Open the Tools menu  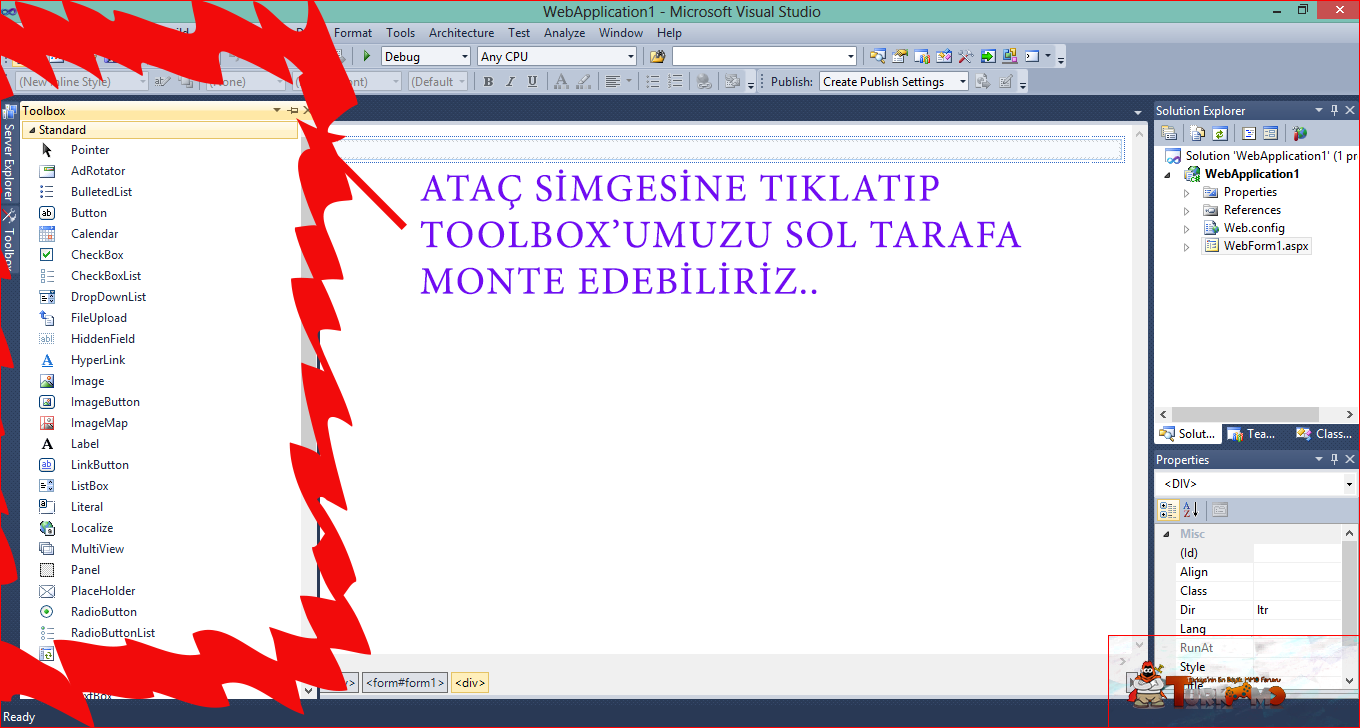[x=400, y=33]
